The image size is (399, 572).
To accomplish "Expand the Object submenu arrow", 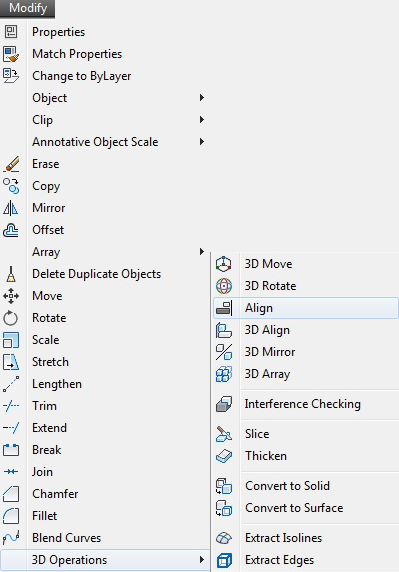I will [x=202, y=98].
